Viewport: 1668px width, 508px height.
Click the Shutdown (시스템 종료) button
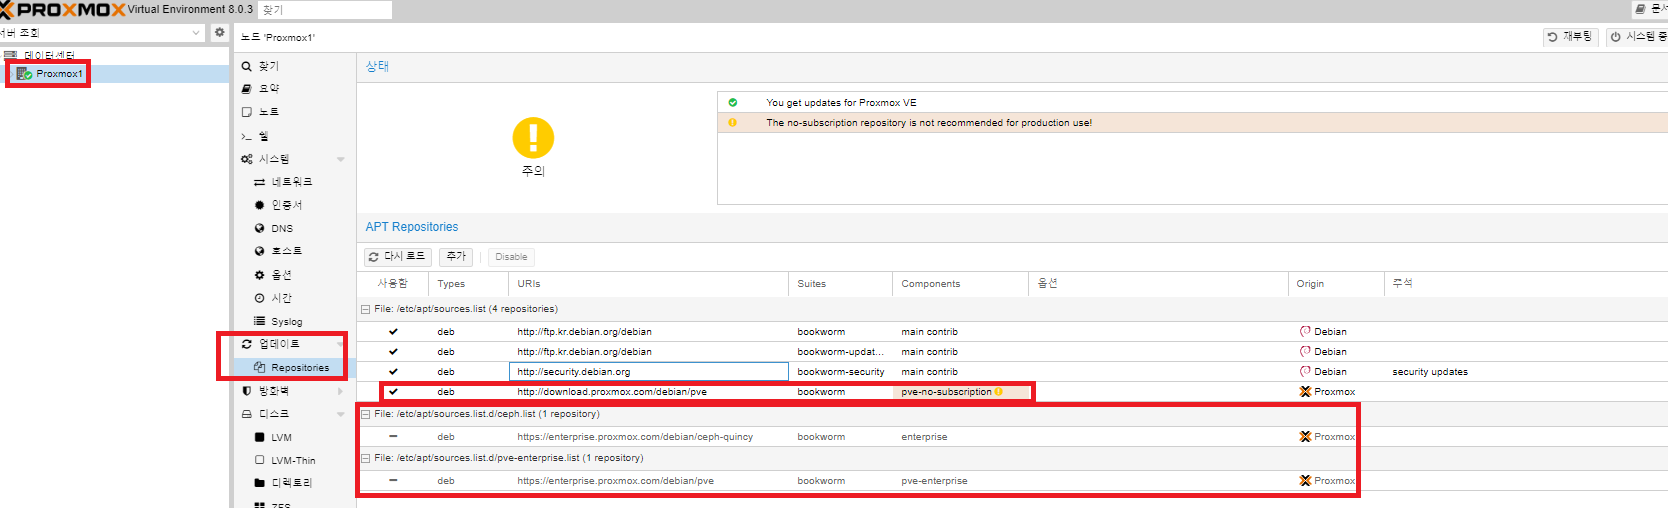1638,37
